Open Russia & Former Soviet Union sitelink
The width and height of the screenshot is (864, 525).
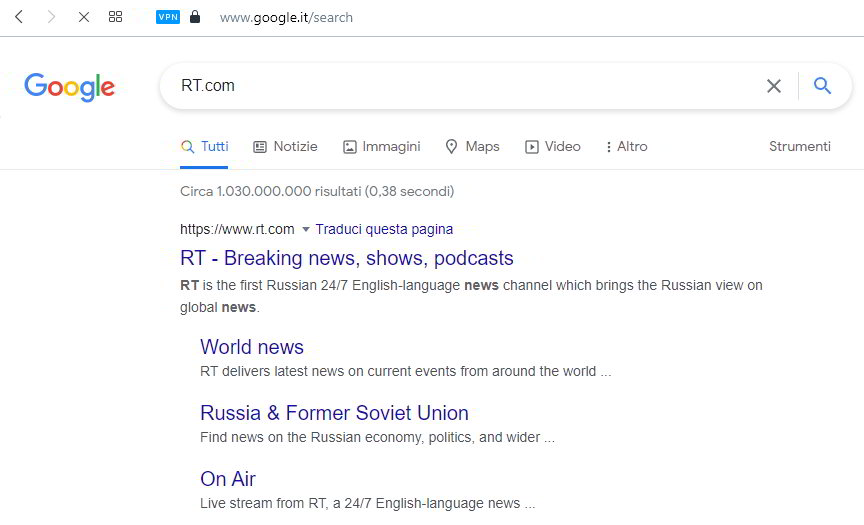pos(334,413)
